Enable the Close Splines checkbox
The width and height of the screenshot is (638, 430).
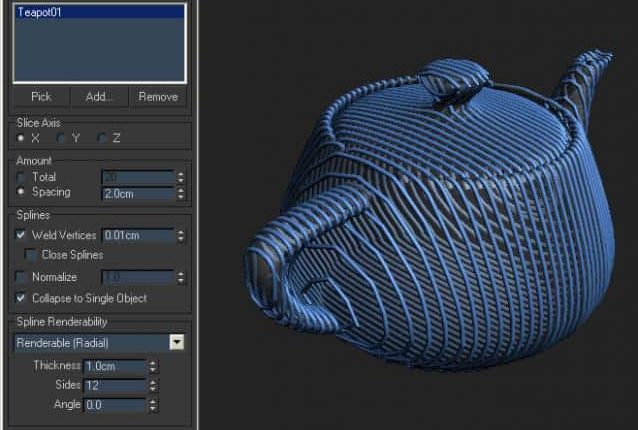point(30,255)
